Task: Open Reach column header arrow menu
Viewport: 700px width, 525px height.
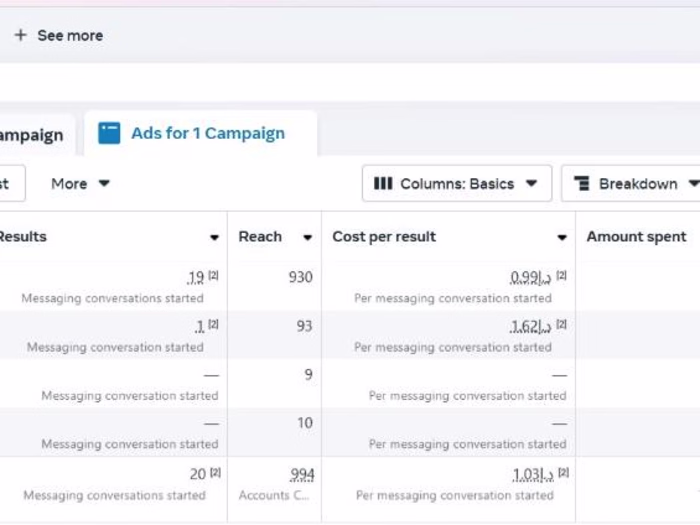Action: pos(308,238)
